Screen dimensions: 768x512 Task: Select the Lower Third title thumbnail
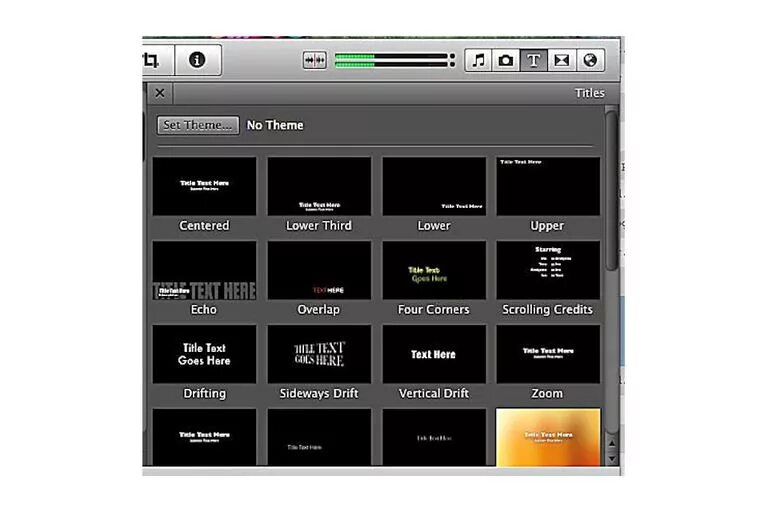(x=319, y=186)
